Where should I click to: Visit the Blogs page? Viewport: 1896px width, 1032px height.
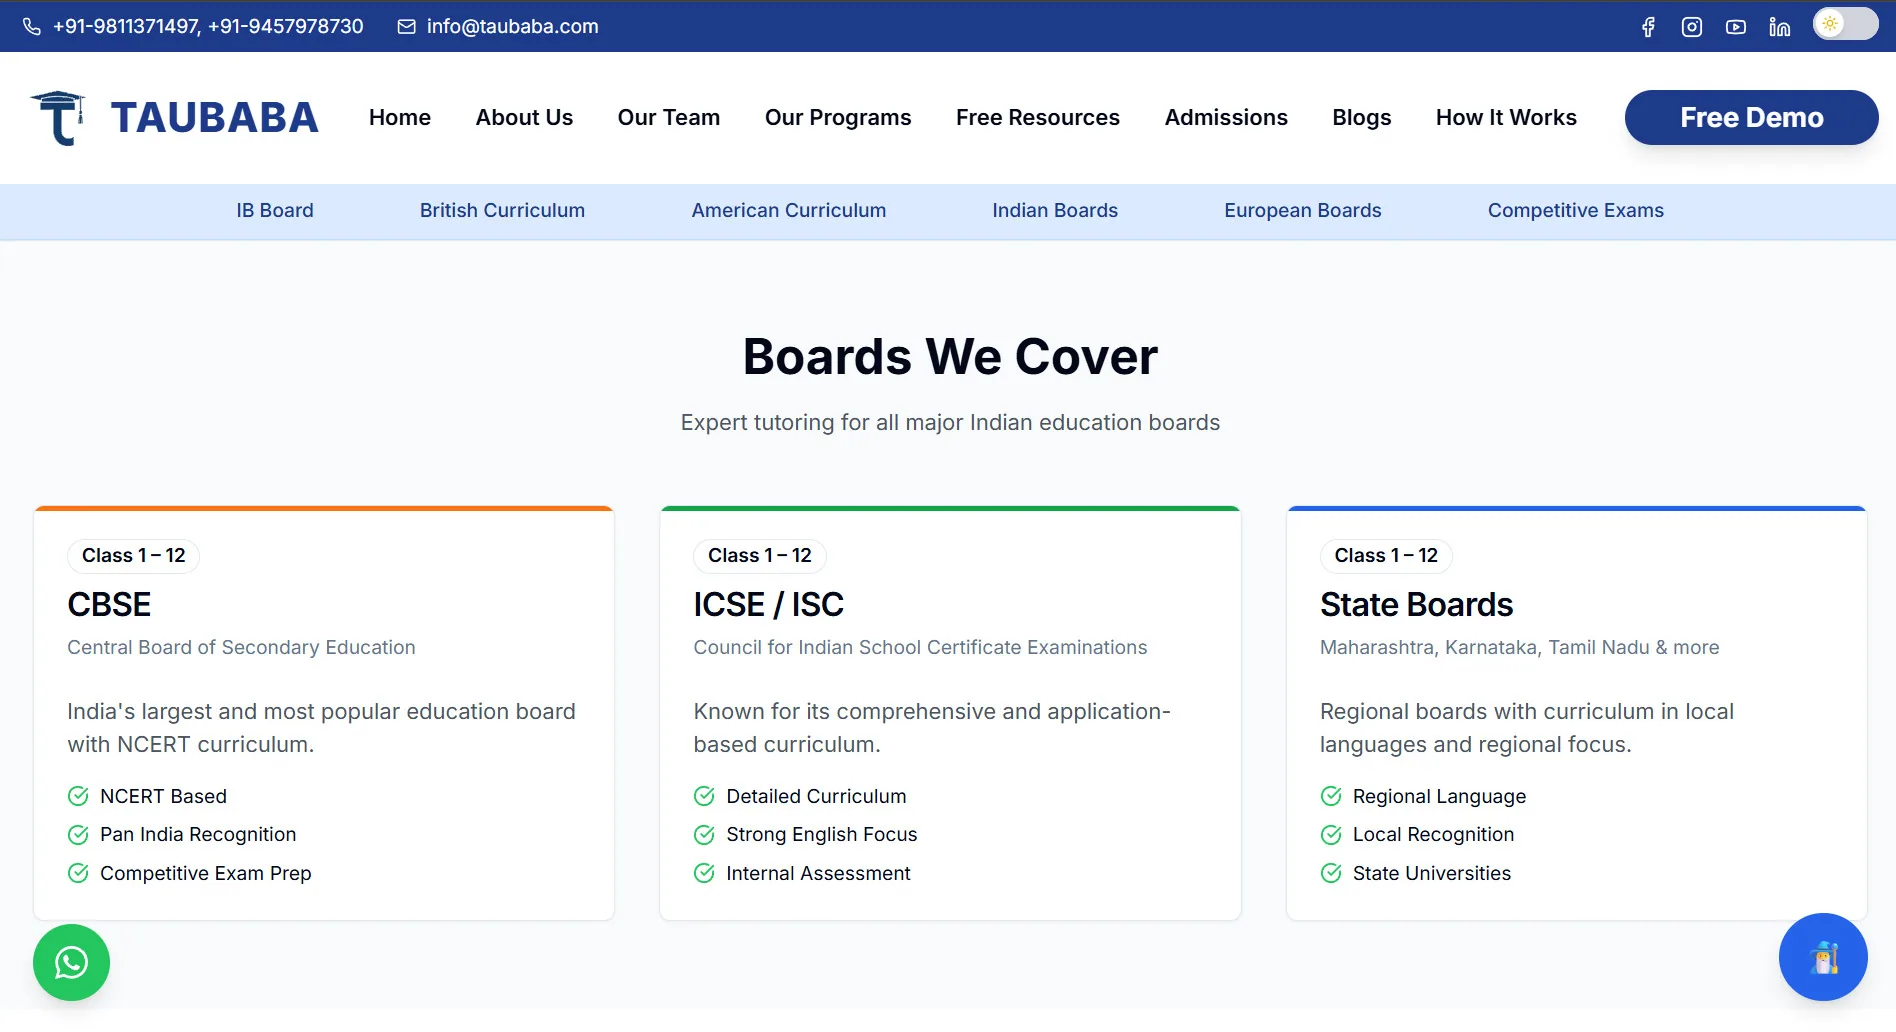point(1362,118)
